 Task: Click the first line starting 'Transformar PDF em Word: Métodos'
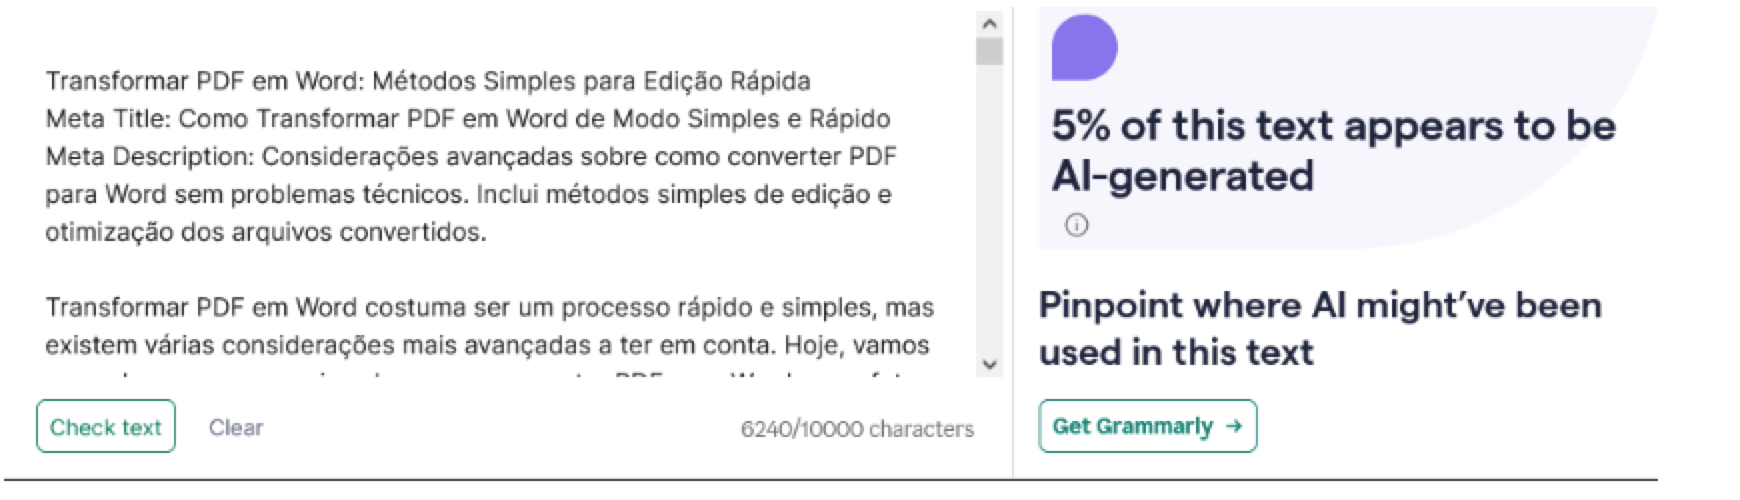point(427,81)
